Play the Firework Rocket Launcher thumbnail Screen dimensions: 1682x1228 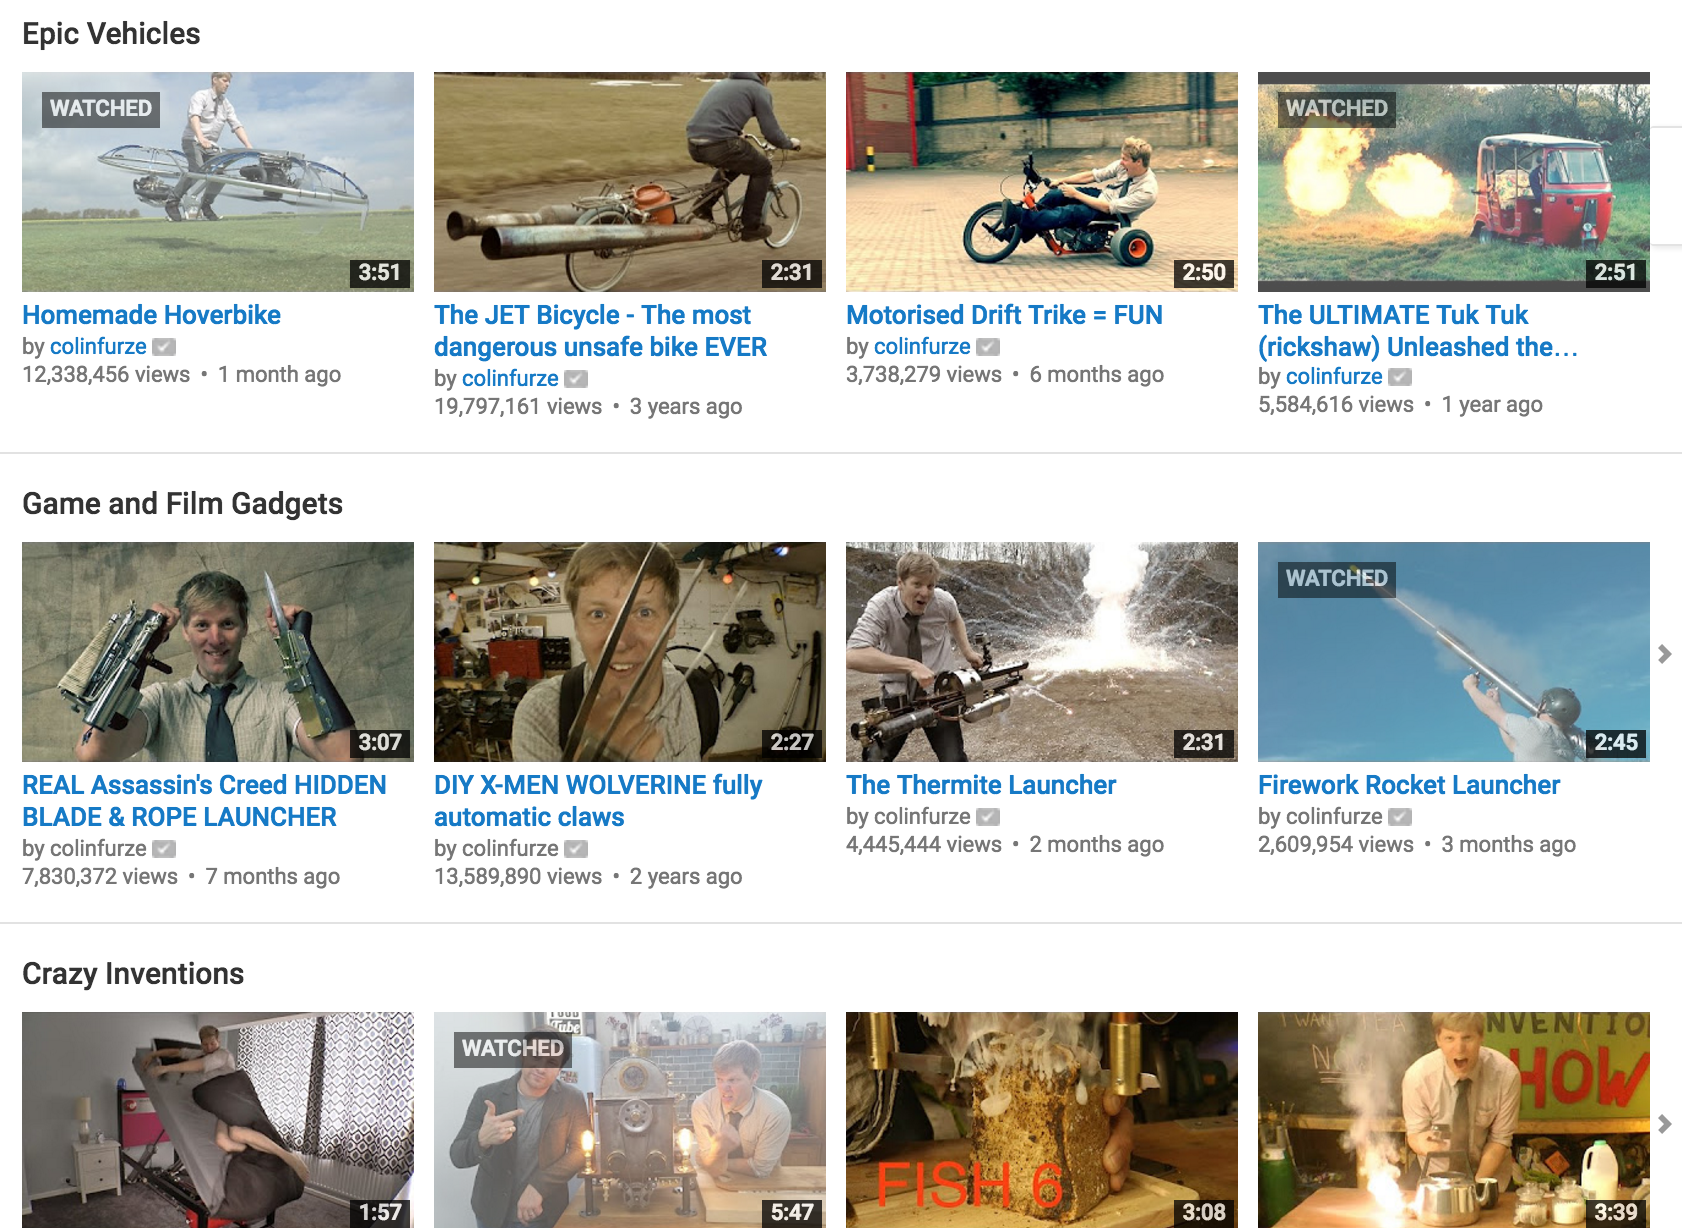tap(1454, 652)
